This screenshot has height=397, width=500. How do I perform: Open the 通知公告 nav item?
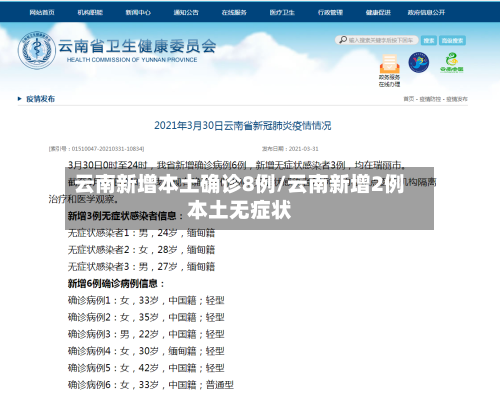pos(186,12)
